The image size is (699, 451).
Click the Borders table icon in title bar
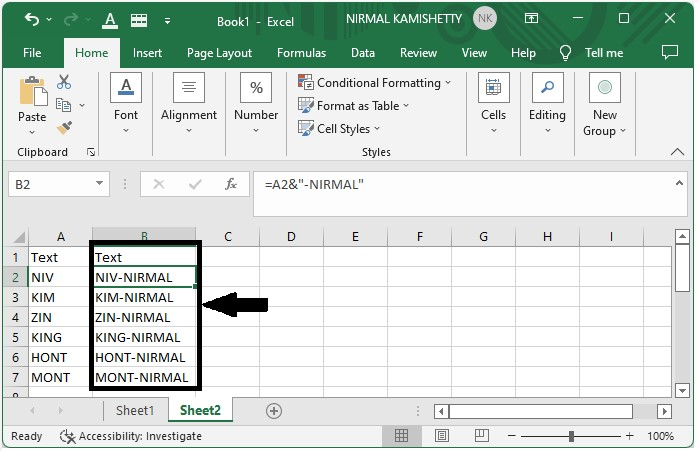pyautogui.click(x=139, y=20)
